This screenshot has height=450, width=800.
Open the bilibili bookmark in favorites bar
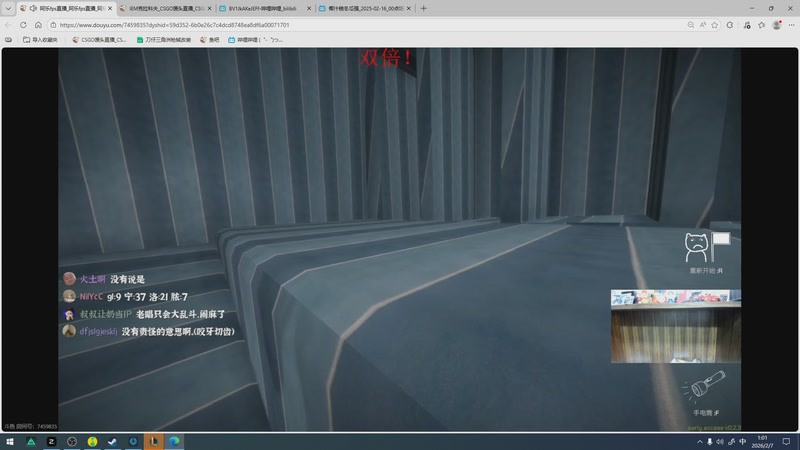coord(255,39)
